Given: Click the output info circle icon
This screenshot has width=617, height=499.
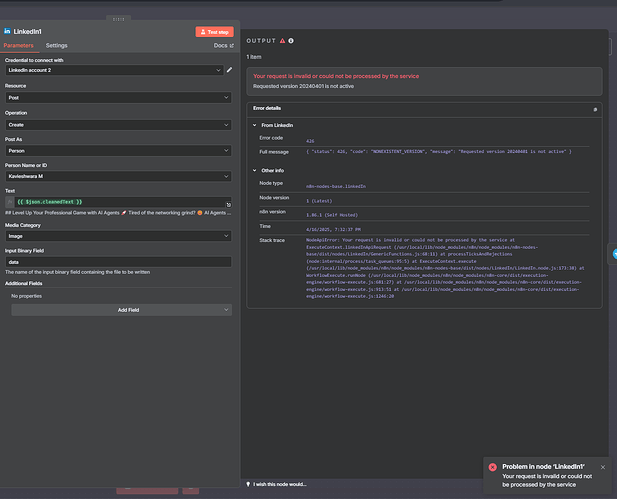Looking at the screenshot, I should [x=291, y=41].
